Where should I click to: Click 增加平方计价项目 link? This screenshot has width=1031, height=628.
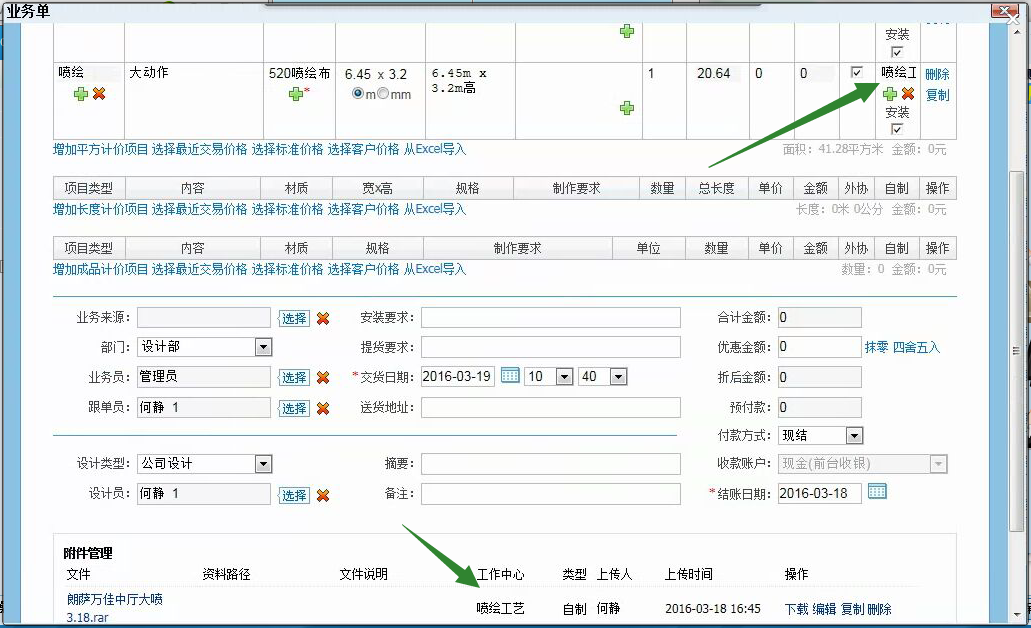click(x=100, y=149)
